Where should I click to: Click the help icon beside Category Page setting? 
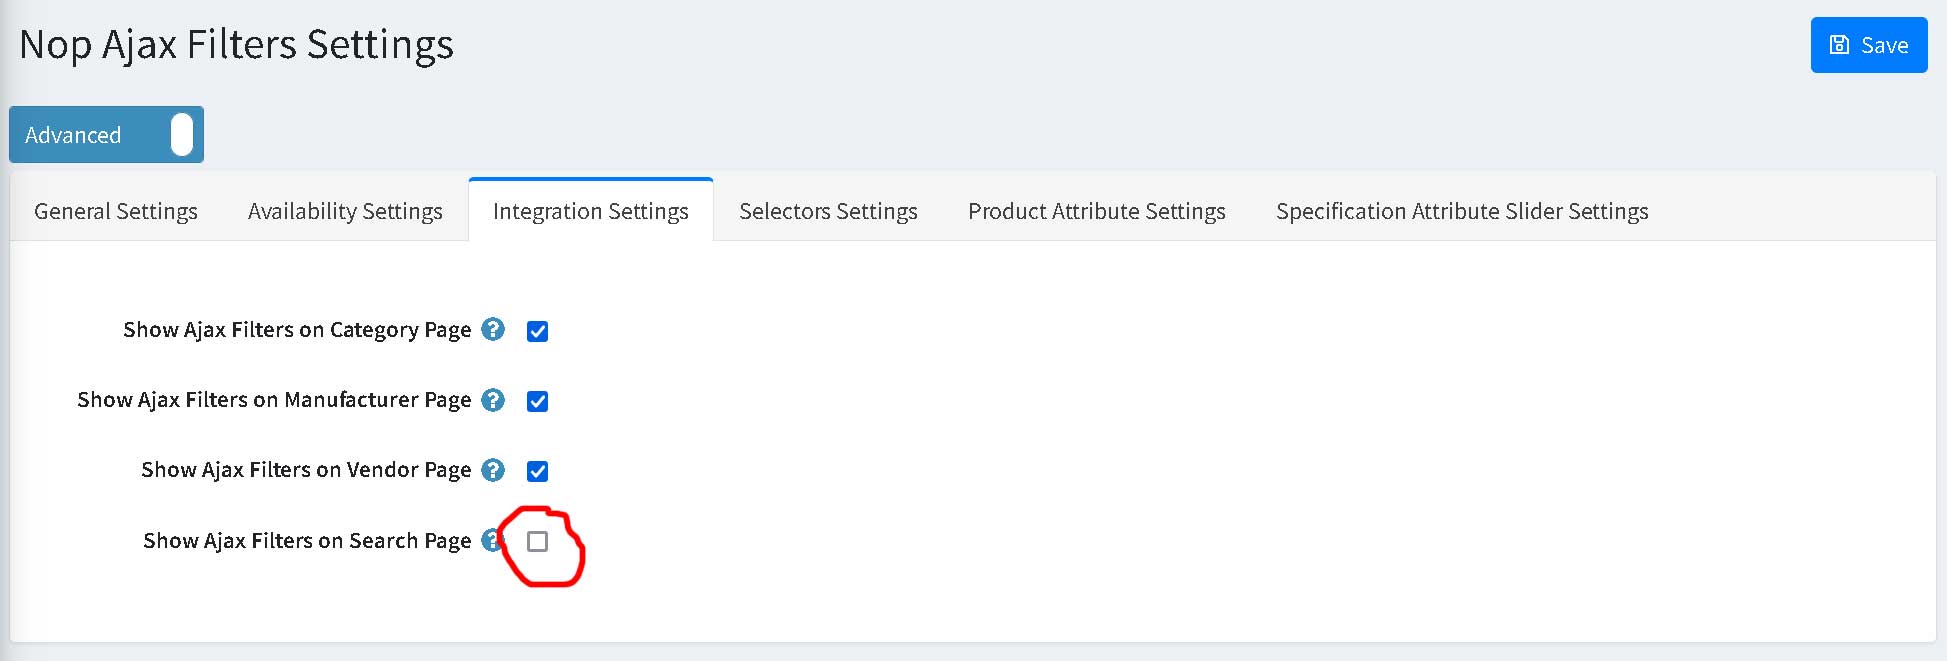(493, 329)
